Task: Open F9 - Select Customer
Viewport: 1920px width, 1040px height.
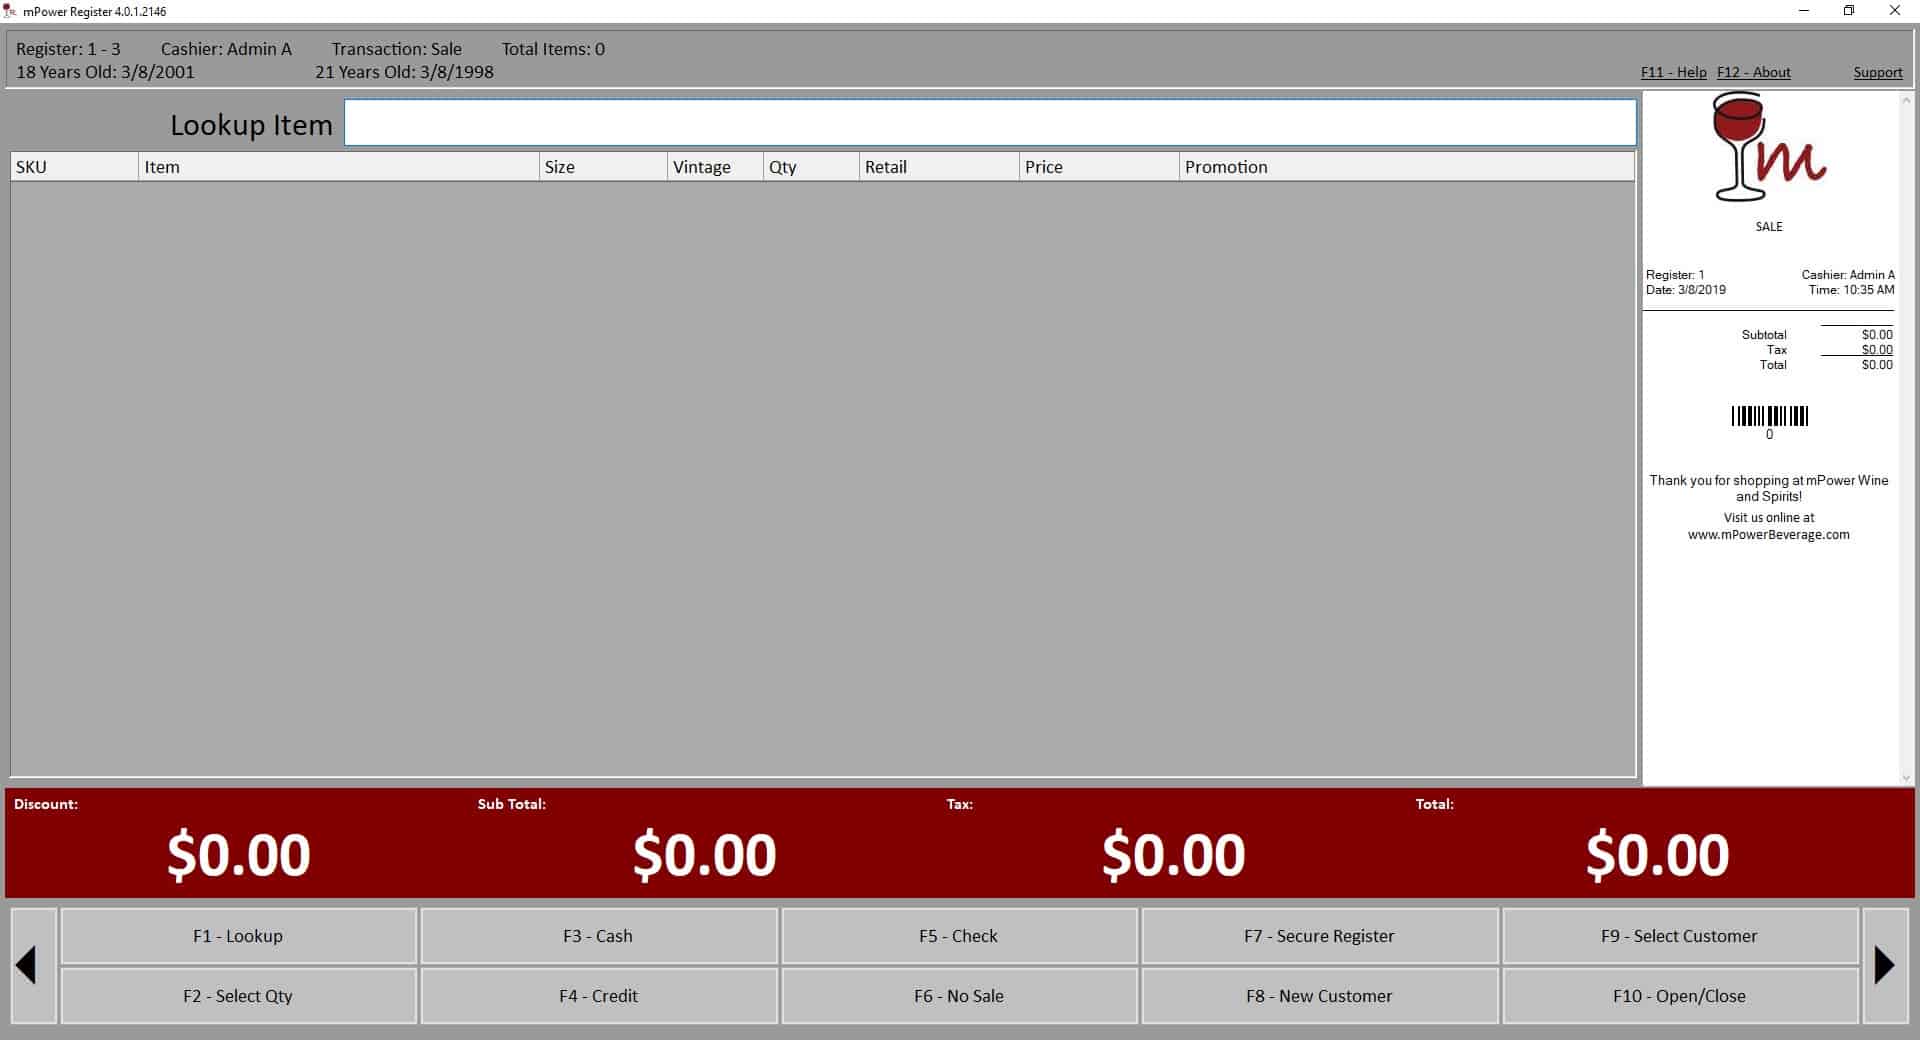Action: [1679, 936]
